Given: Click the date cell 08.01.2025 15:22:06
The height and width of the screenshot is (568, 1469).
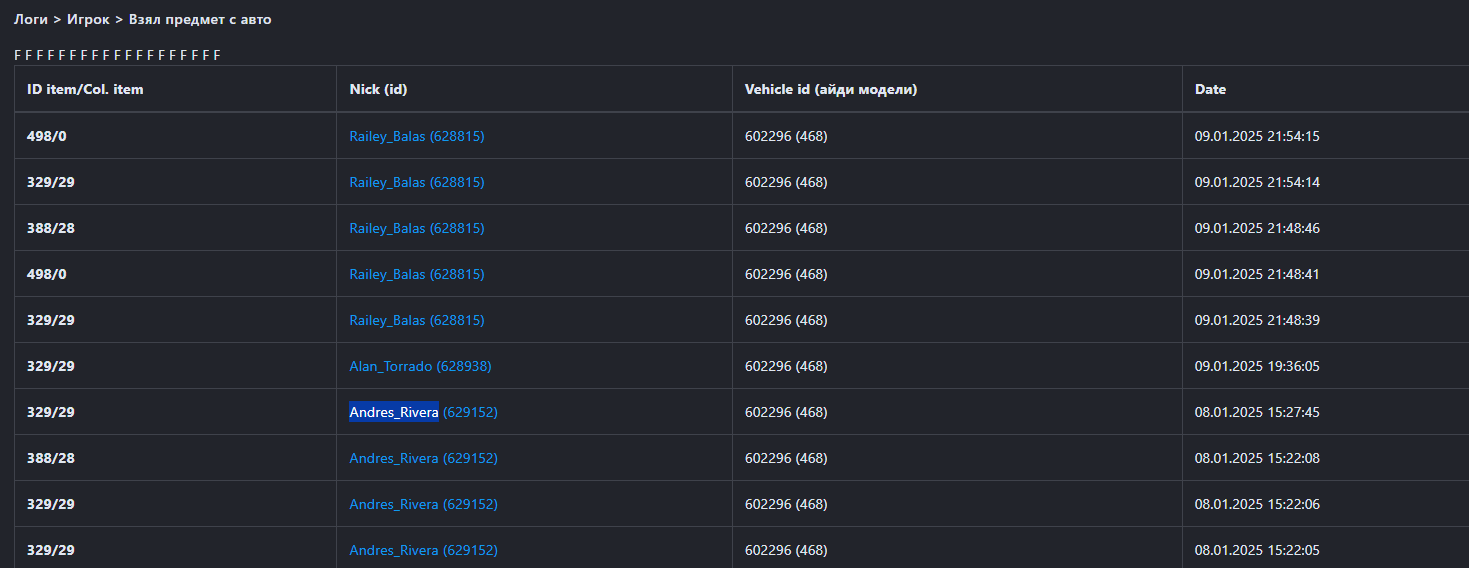Looking at the screenshot, I should [x=1257, y=504].
